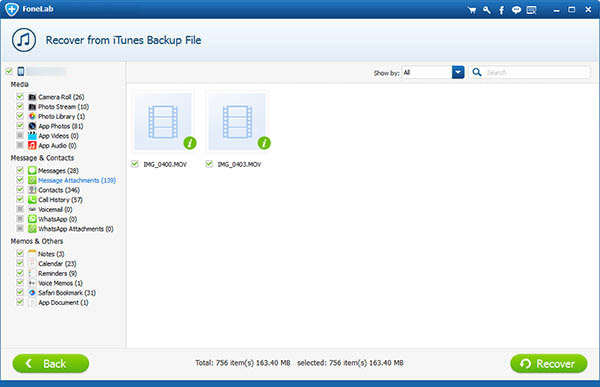Click the FoneLab shield logo

pos(11,9)
